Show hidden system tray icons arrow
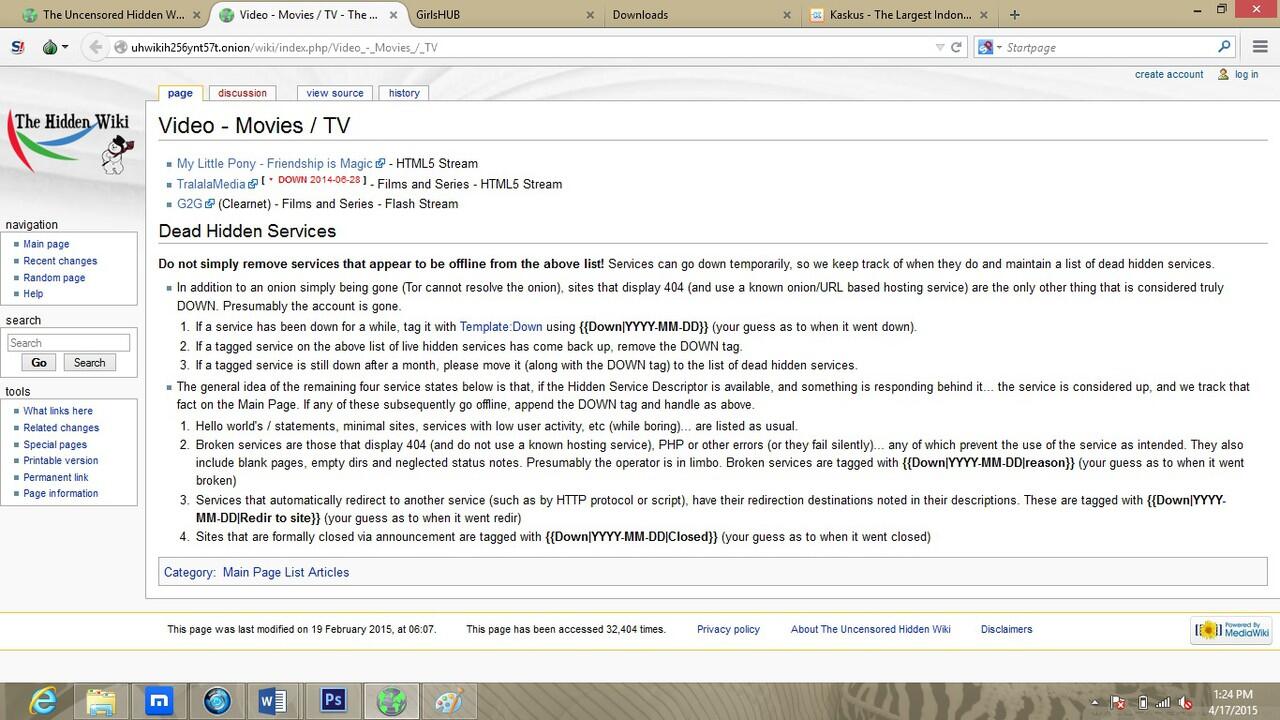The height and width of the screenshot is (720, 1280). coord(1095,703)
